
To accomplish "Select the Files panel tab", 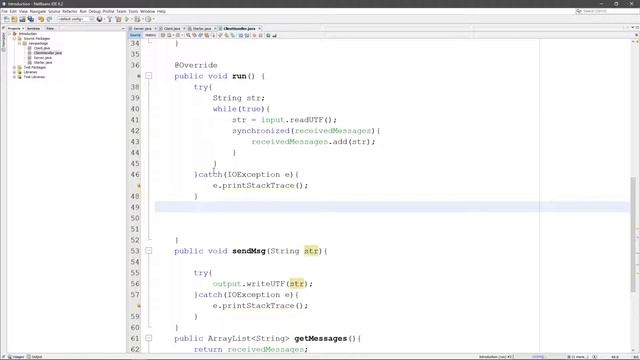I will (50, 29).
